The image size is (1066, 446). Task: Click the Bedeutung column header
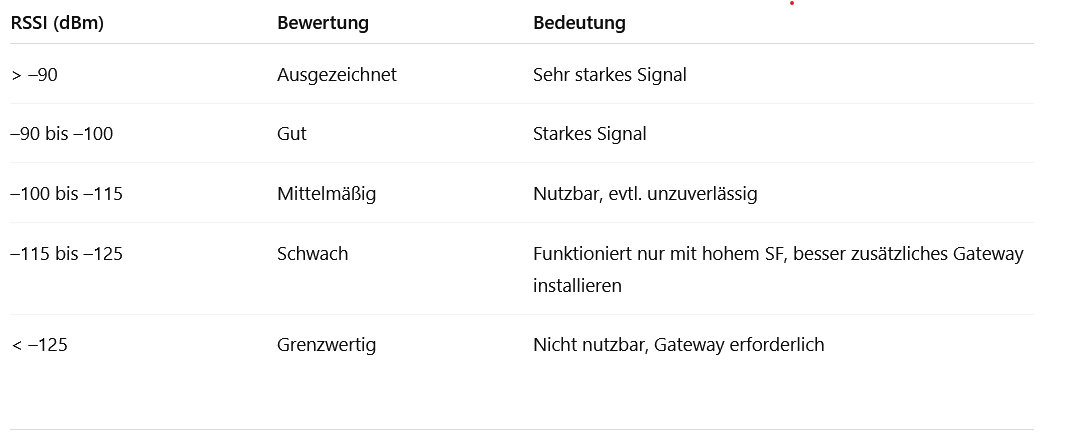(x=579, y=23)
